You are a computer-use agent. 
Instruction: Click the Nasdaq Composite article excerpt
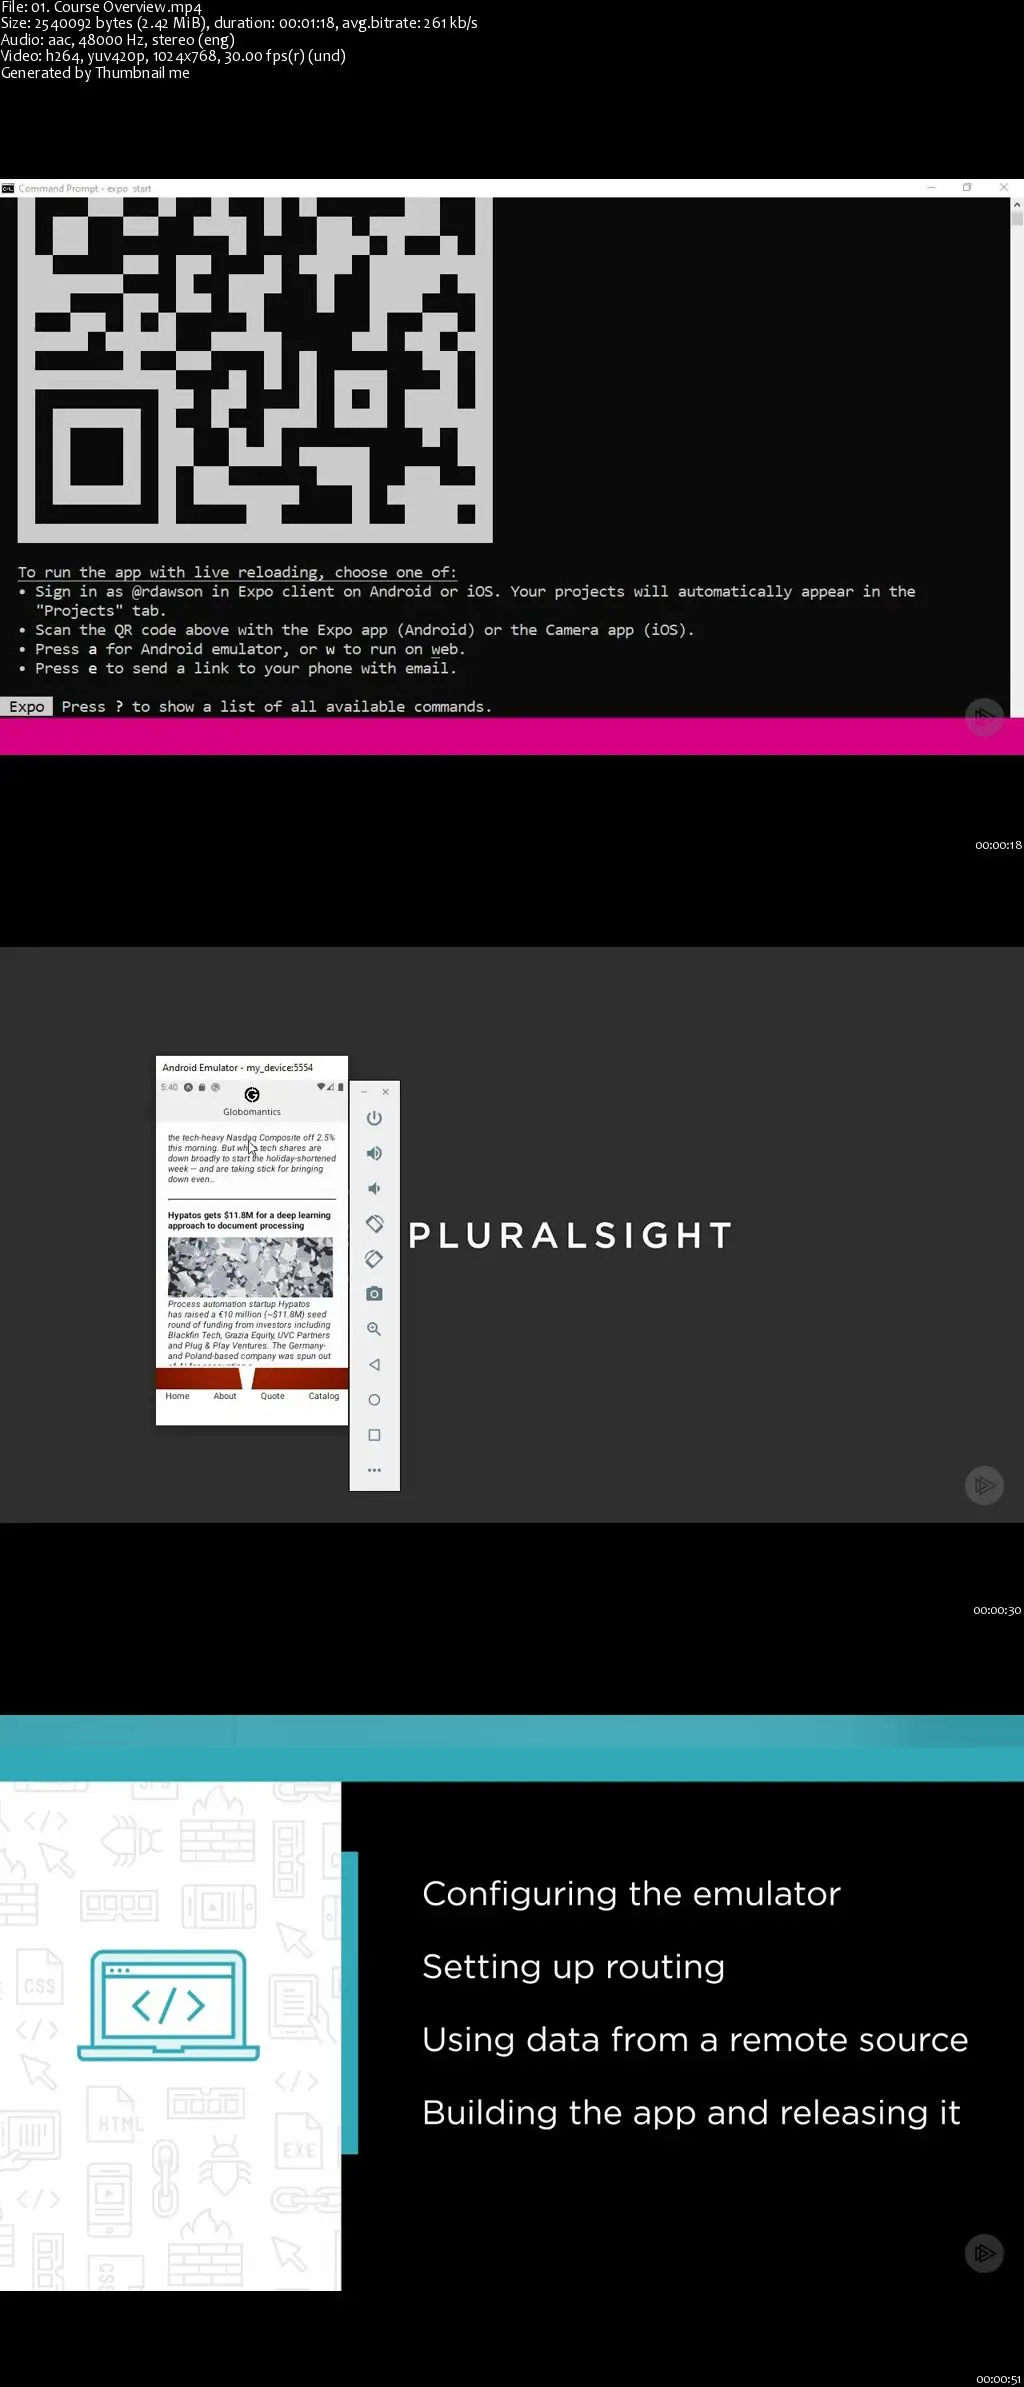[x=252, y=1158]
